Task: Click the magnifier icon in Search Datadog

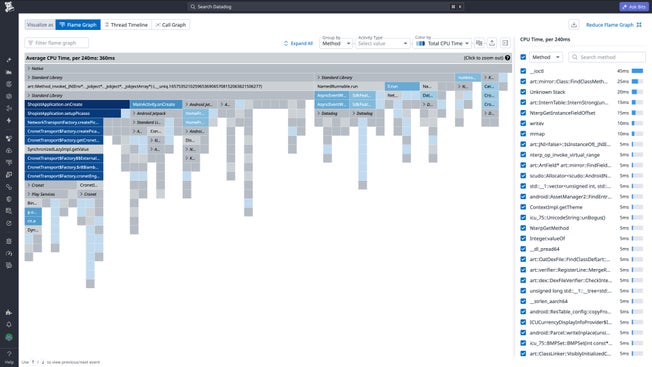Action: (193, 7)
